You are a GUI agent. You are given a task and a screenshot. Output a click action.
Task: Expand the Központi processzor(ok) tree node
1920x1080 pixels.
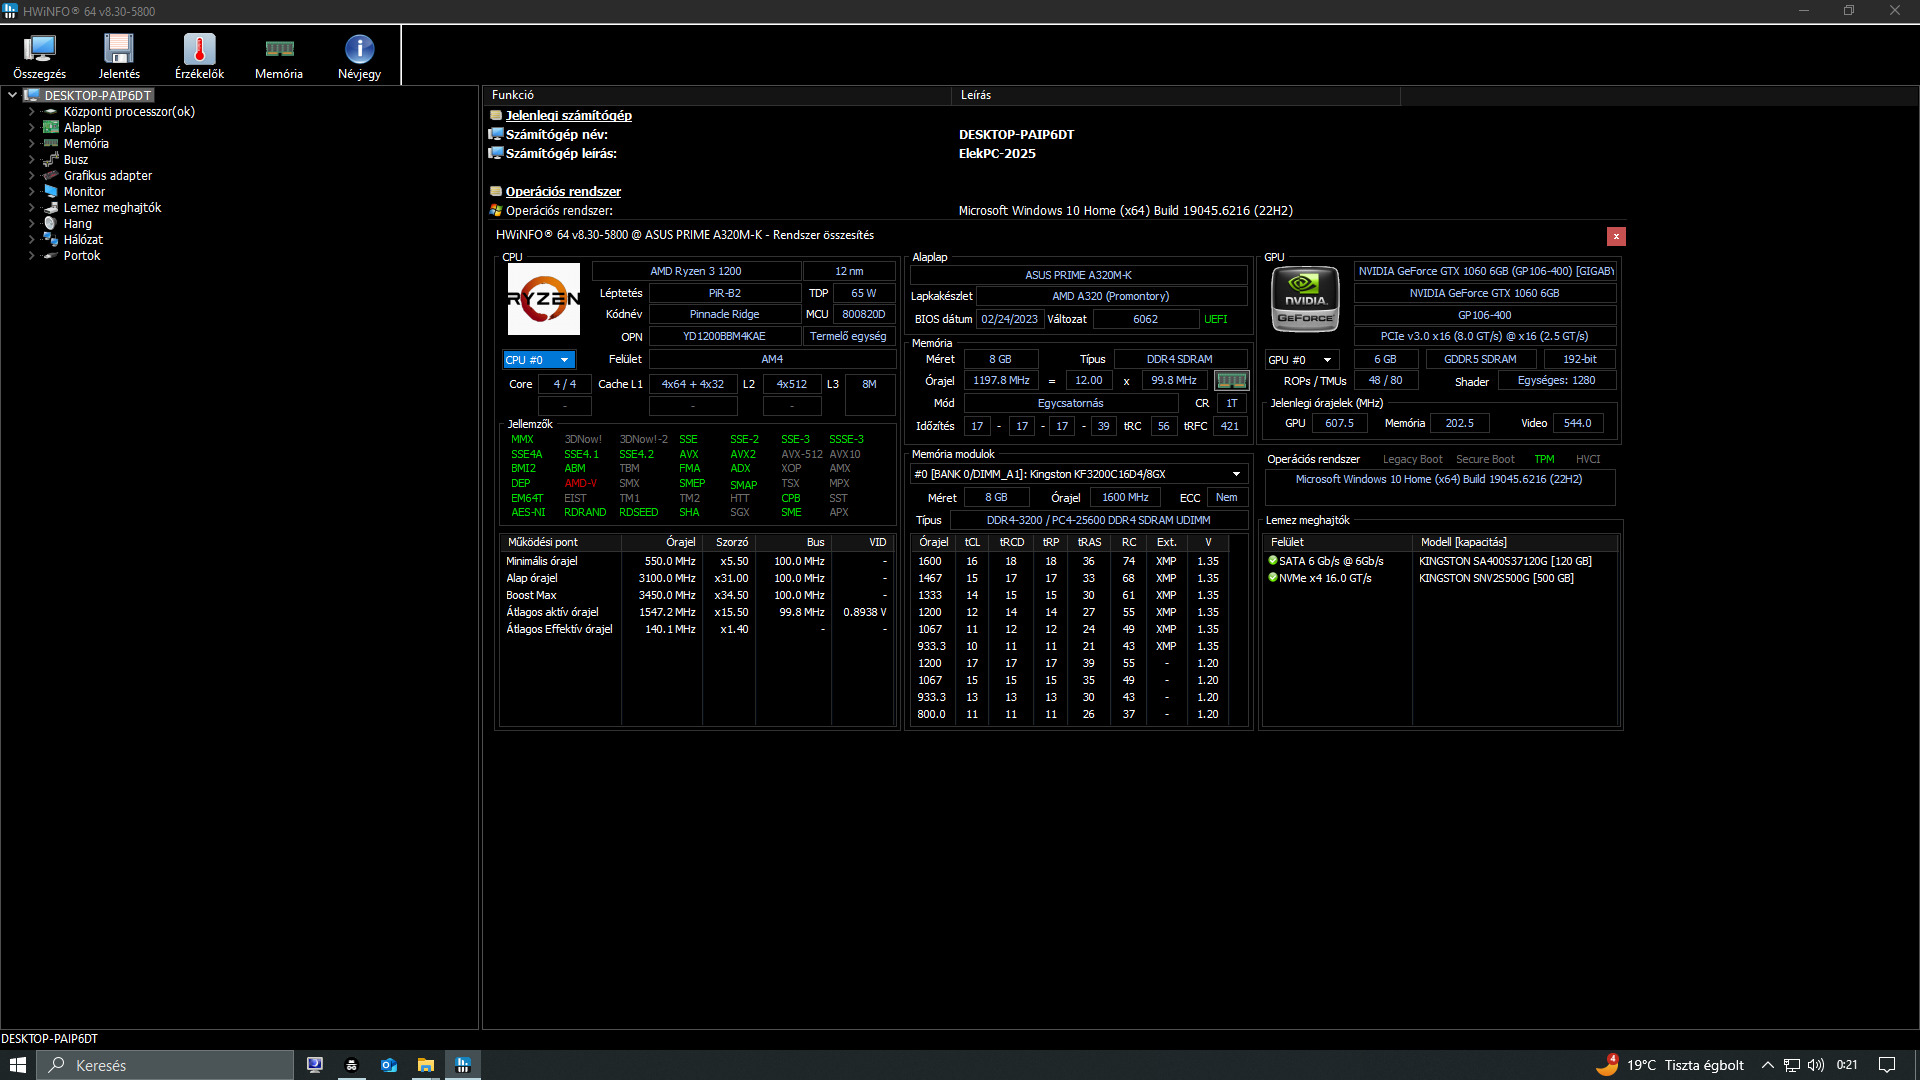pos(31,112)
